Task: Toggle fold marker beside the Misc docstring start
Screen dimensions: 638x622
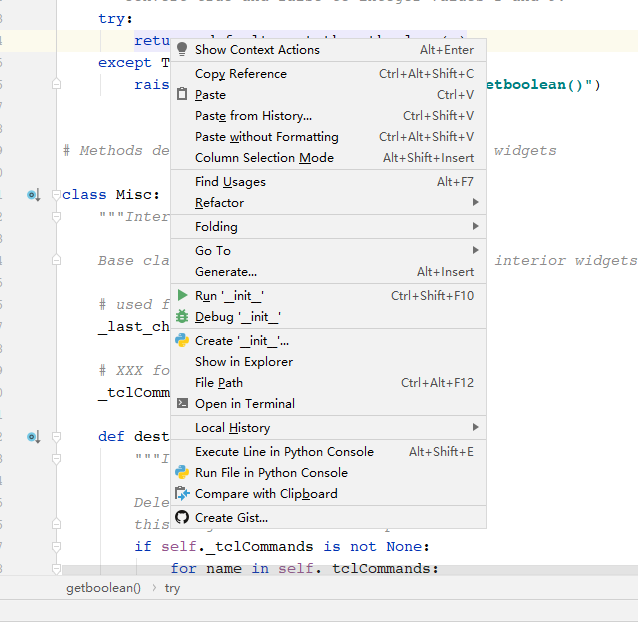Action: tap(57, 217)
